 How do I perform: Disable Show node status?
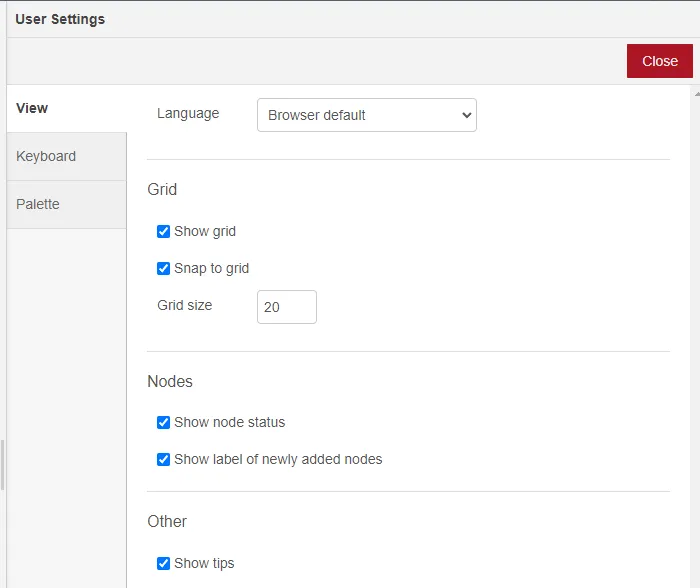click(x=163, y=422)
